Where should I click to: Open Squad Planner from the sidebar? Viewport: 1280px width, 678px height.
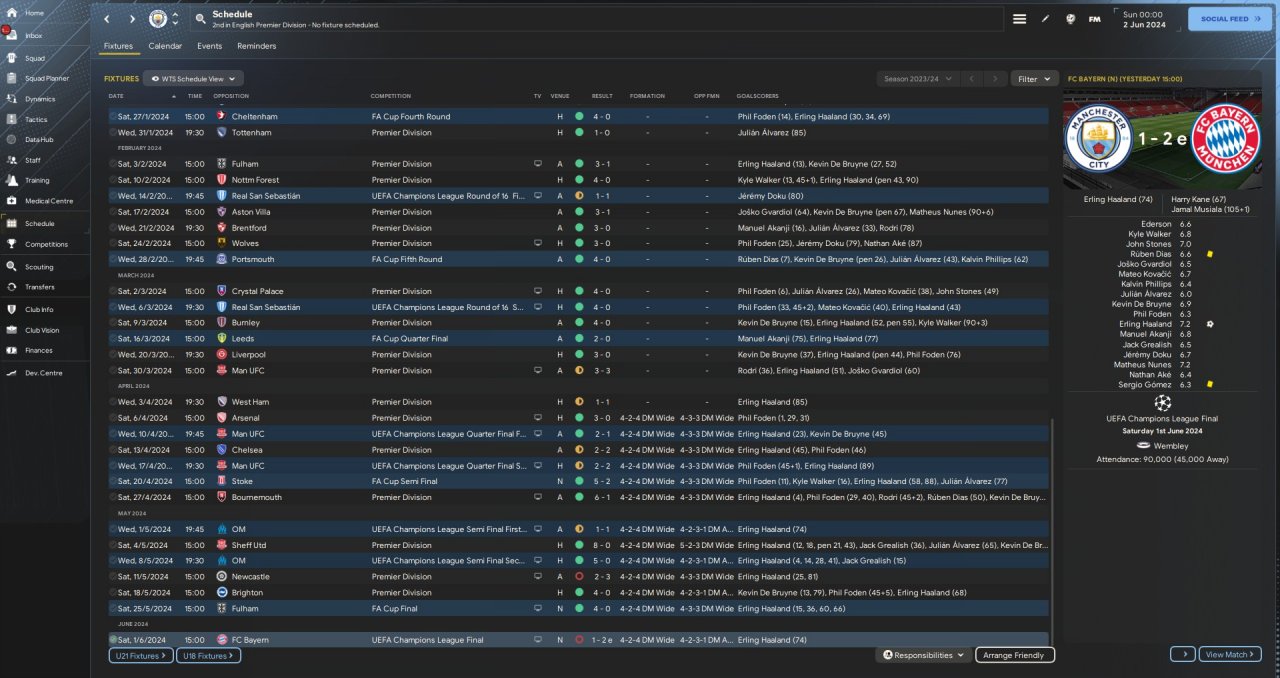(44, 78)
